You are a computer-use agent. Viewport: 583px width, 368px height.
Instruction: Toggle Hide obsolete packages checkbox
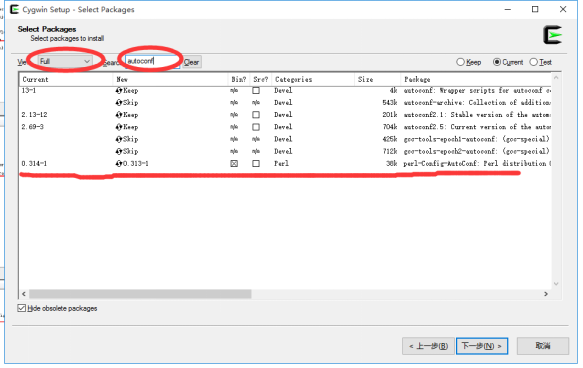coord(22,308)
